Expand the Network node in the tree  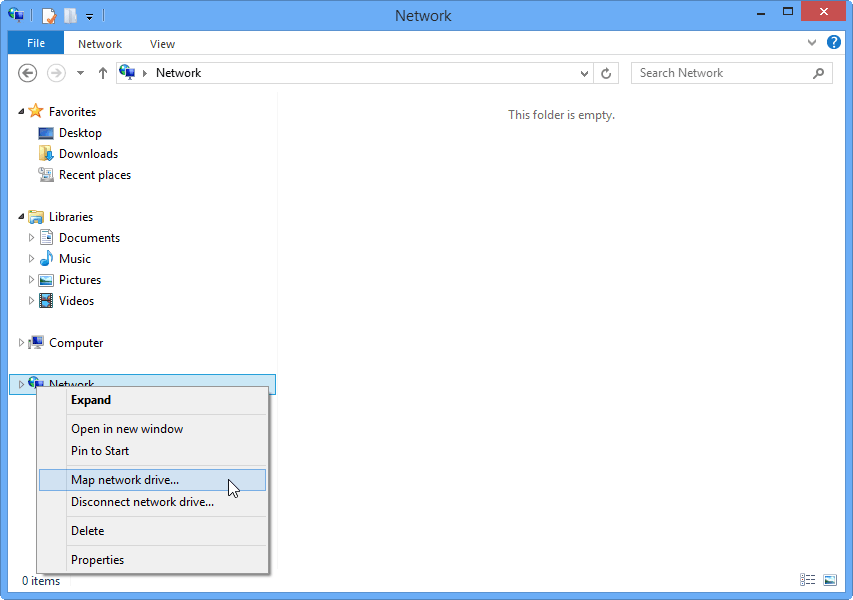(x=21, y=384)
